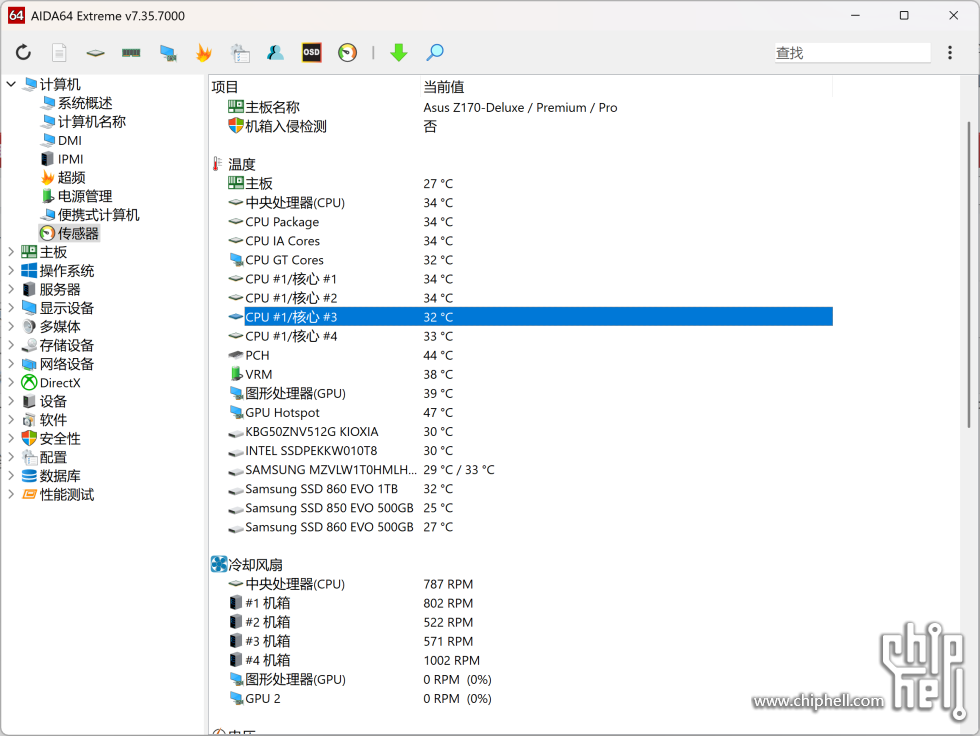Select the GPU 2 fan row
Screen dimensions: 980x736
[530, 699]
